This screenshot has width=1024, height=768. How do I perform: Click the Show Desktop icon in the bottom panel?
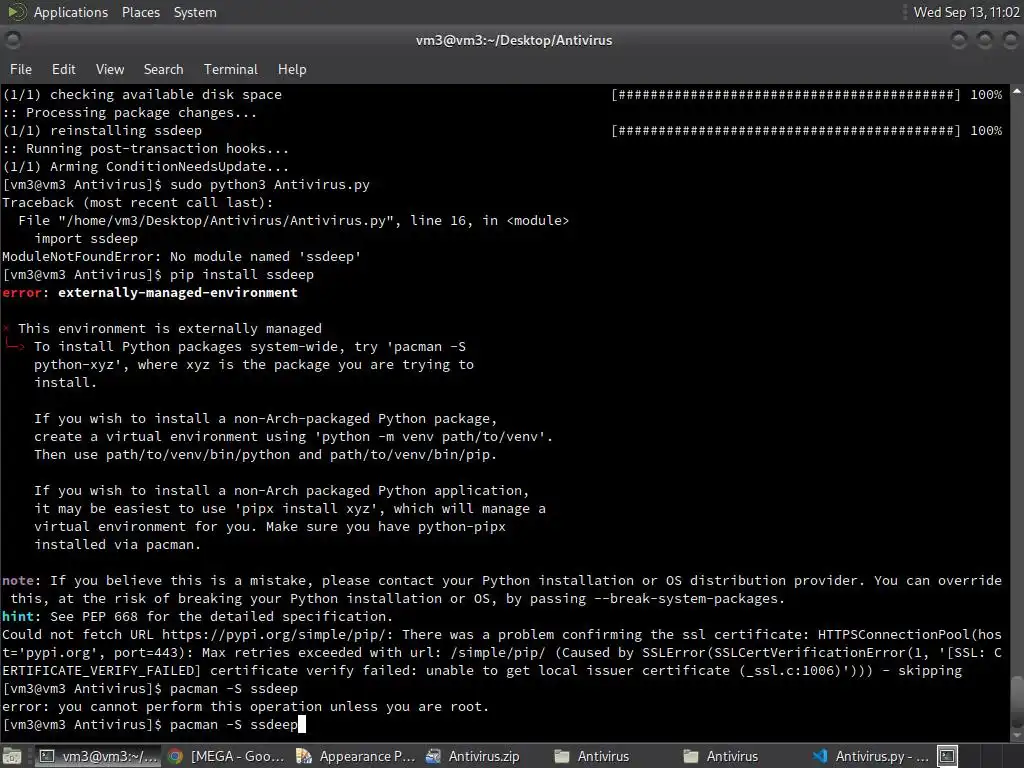[x=13, y=756]
